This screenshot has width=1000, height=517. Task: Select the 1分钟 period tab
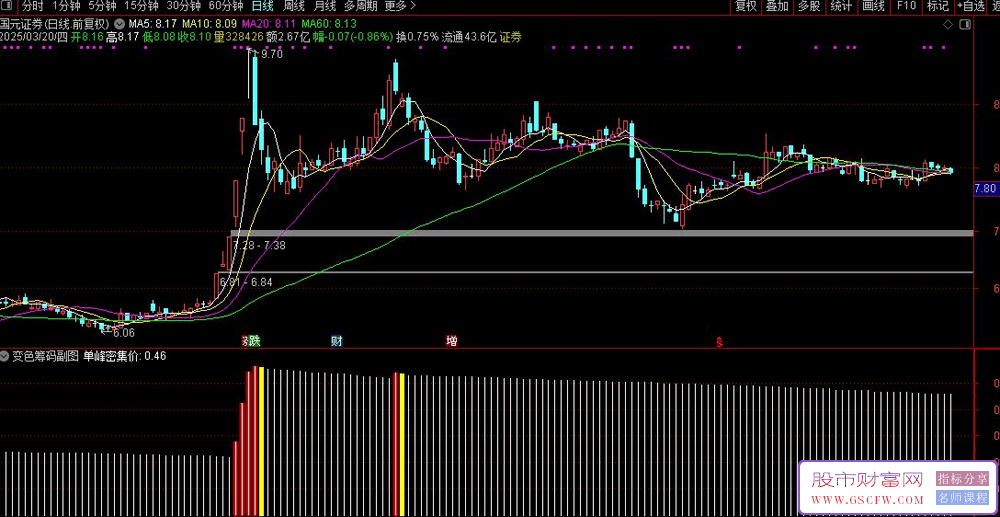tap(66, 6)
